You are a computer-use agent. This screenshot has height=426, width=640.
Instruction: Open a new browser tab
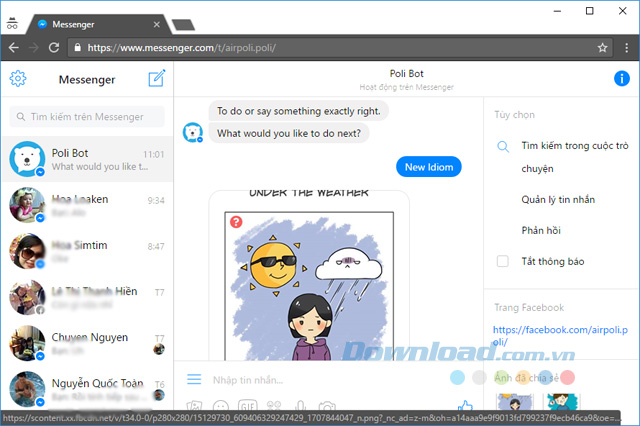(182, 24)
